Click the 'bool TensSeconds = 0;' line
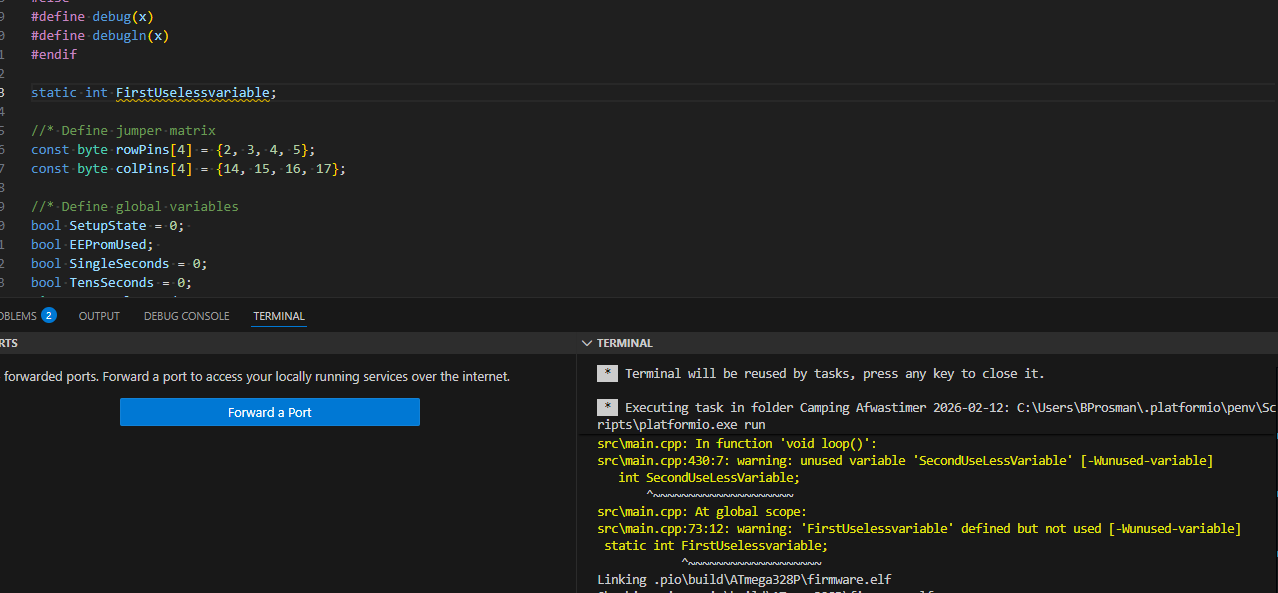Image resolution: width=1278 pixels, height=593 pixels. click(111, 282)
